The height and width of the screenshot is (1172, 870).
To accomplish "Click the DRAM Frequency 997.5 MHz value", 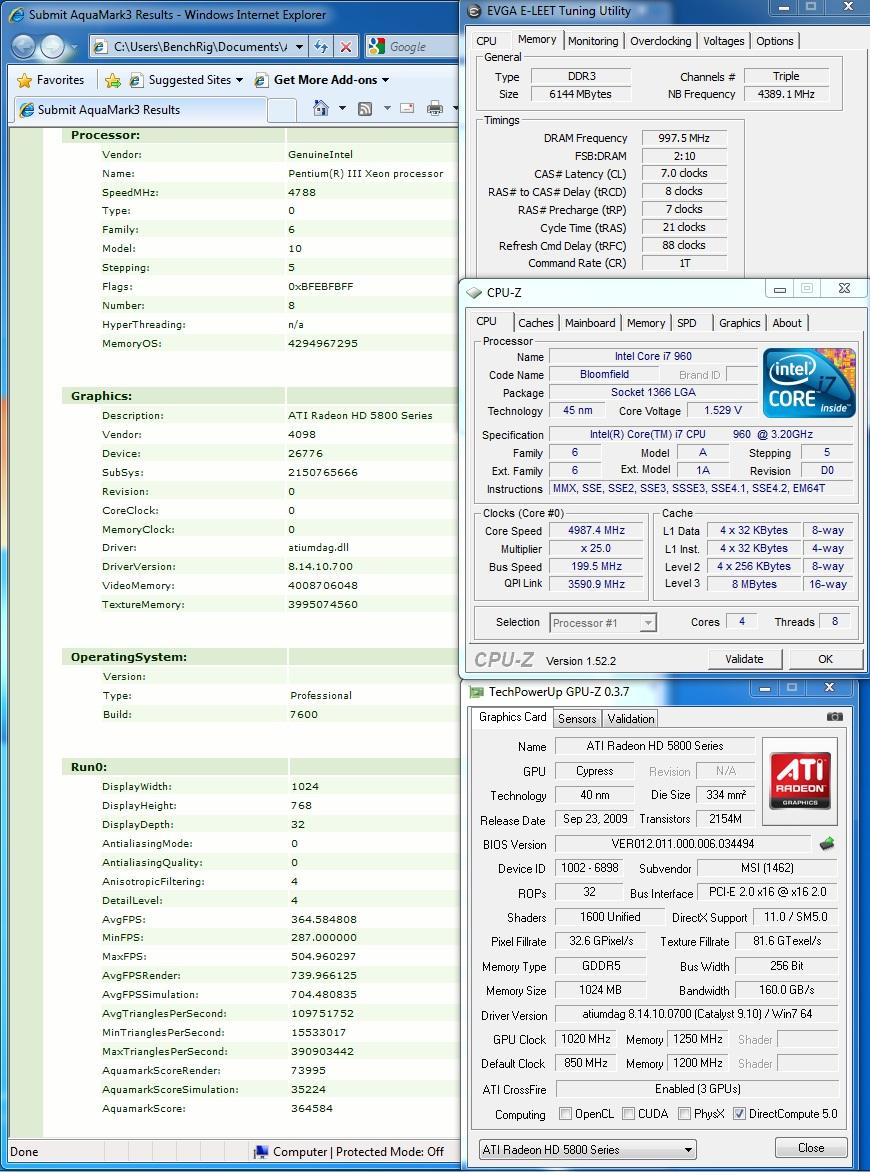I will tap(684, 138).
